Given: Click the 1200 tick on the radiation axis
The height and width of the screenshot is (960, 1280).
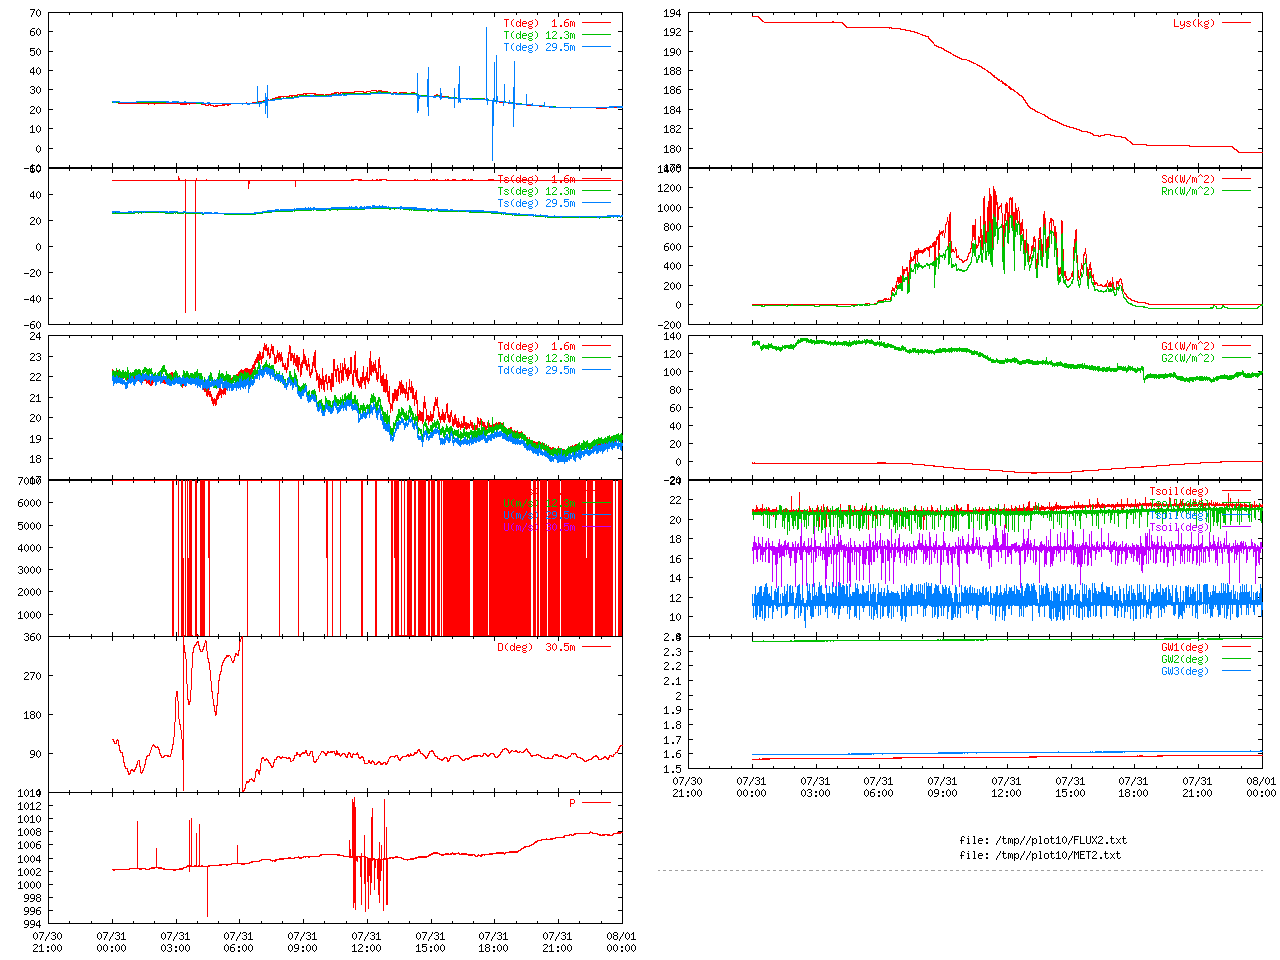Looking at the screenshot, I should click(x=669, y=188).
